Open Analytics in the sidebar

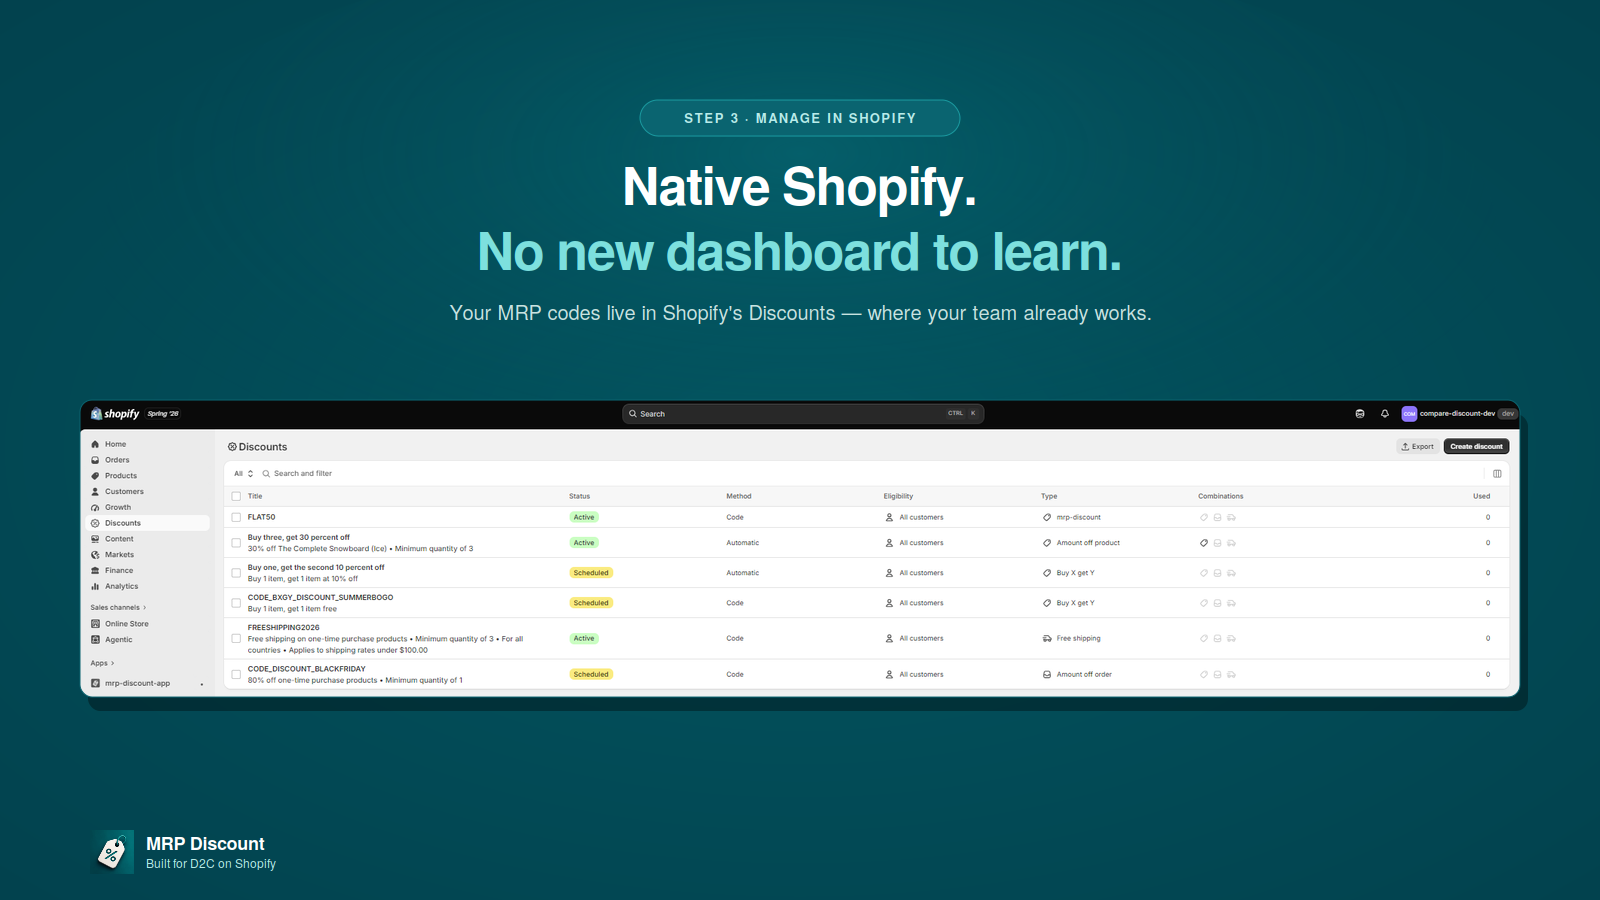(122, 587)
